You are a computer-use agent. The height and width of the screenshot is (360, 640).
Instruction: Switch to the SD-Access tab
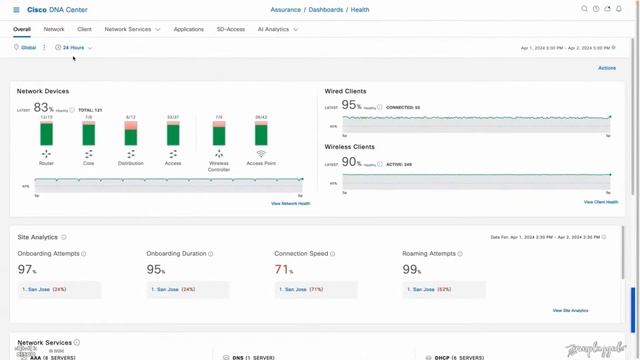[231, 29]
